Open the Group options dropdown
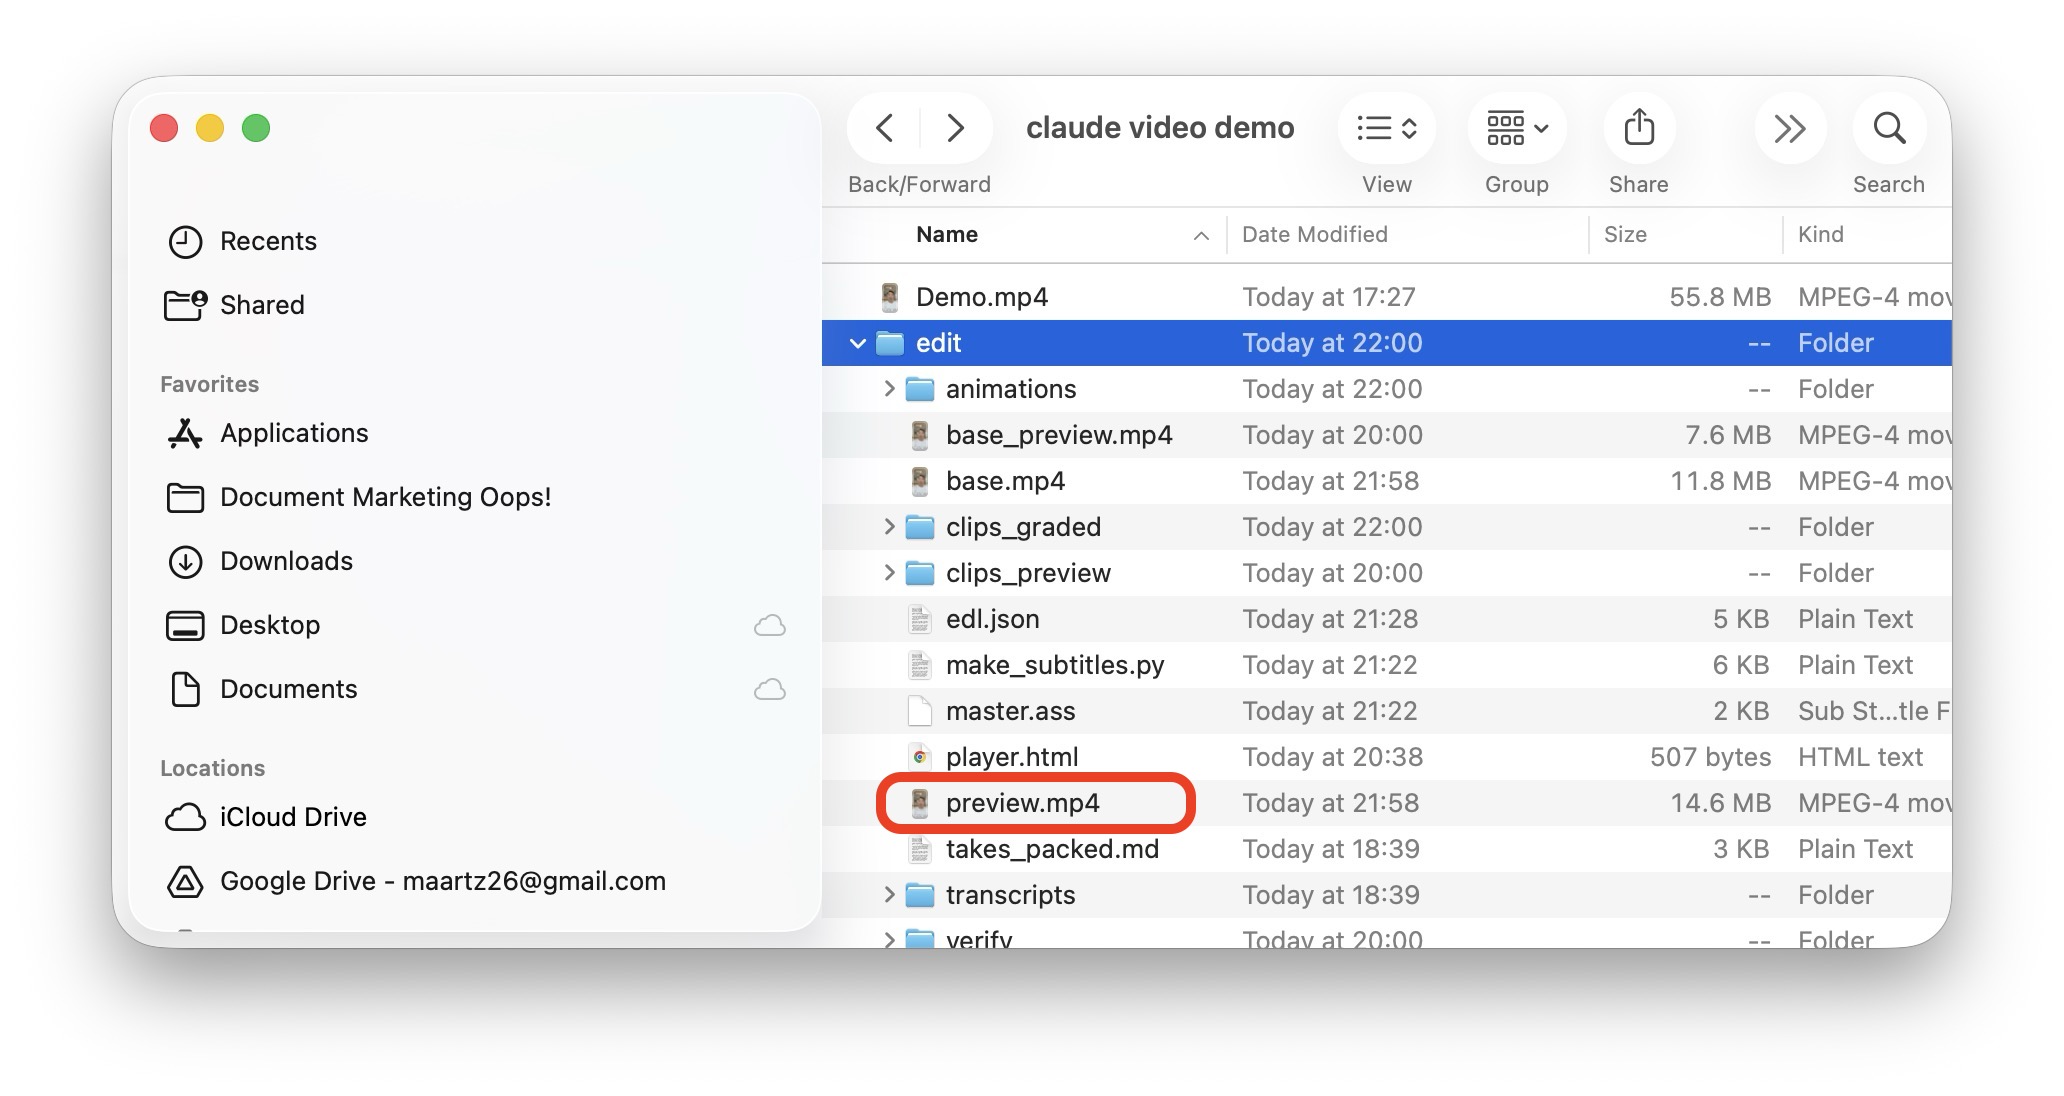The image size is (2064, 1096). [1516, 128]
